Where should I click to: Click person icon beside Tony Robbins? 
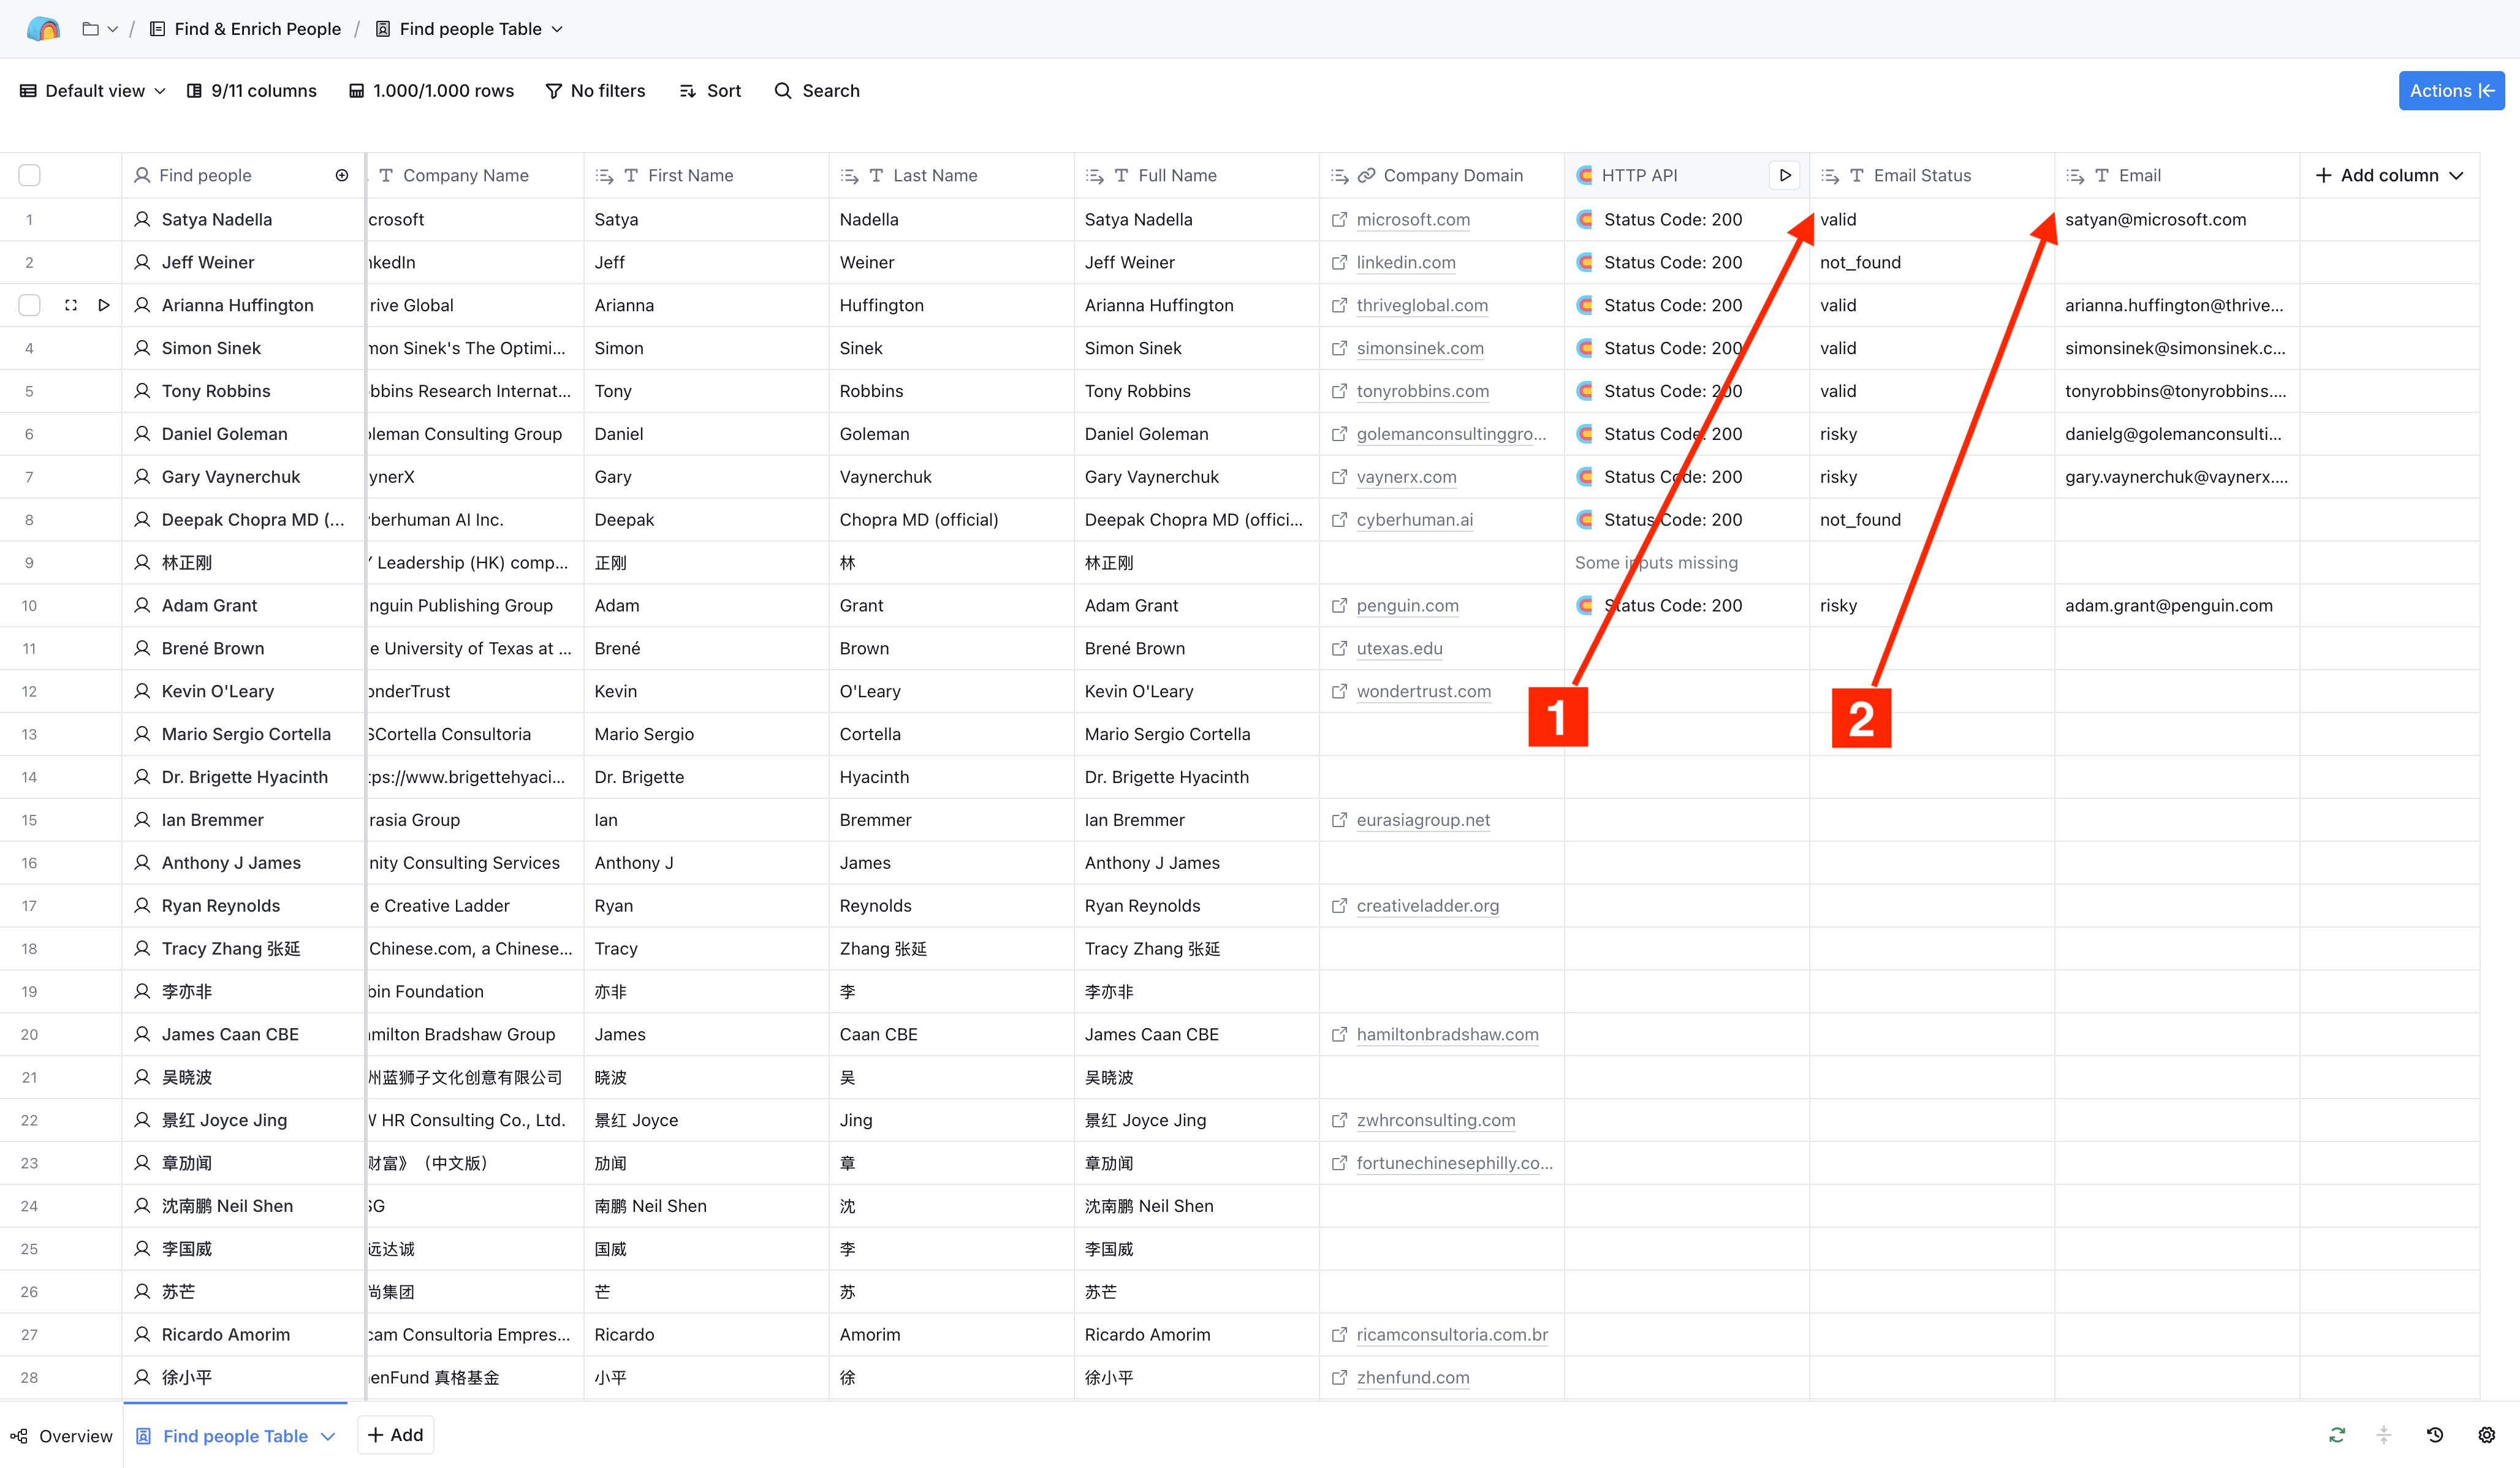pyautogui.click(x=143, y=391)
